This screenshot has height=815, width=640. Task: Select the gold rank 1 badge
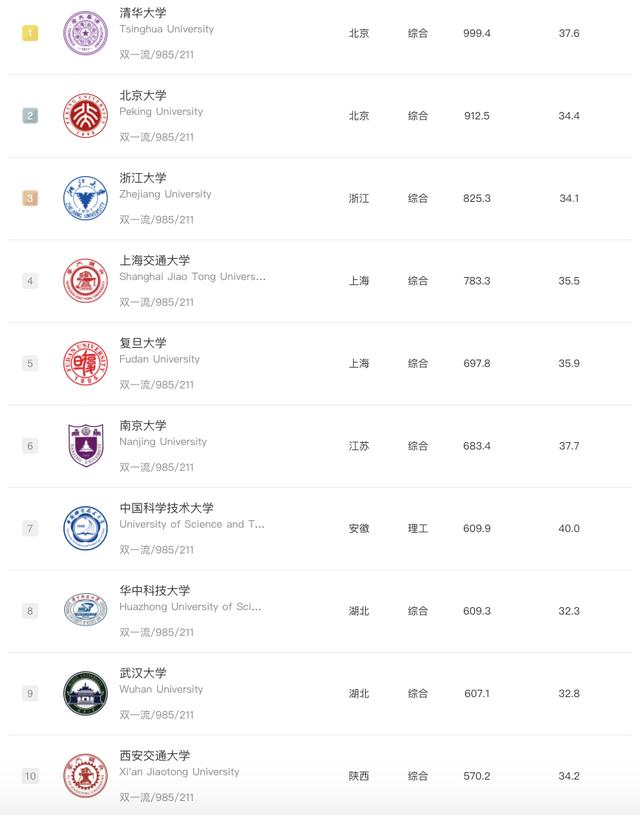[x=30, y=33]
